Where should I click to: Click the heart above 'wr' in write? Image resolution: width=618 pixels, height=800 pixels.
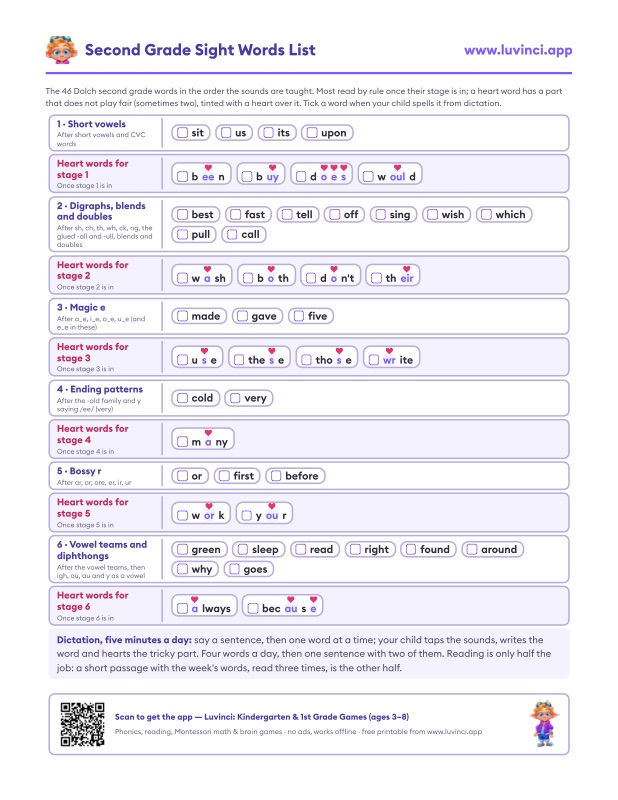pyautogui.click(x=389, y=351)
